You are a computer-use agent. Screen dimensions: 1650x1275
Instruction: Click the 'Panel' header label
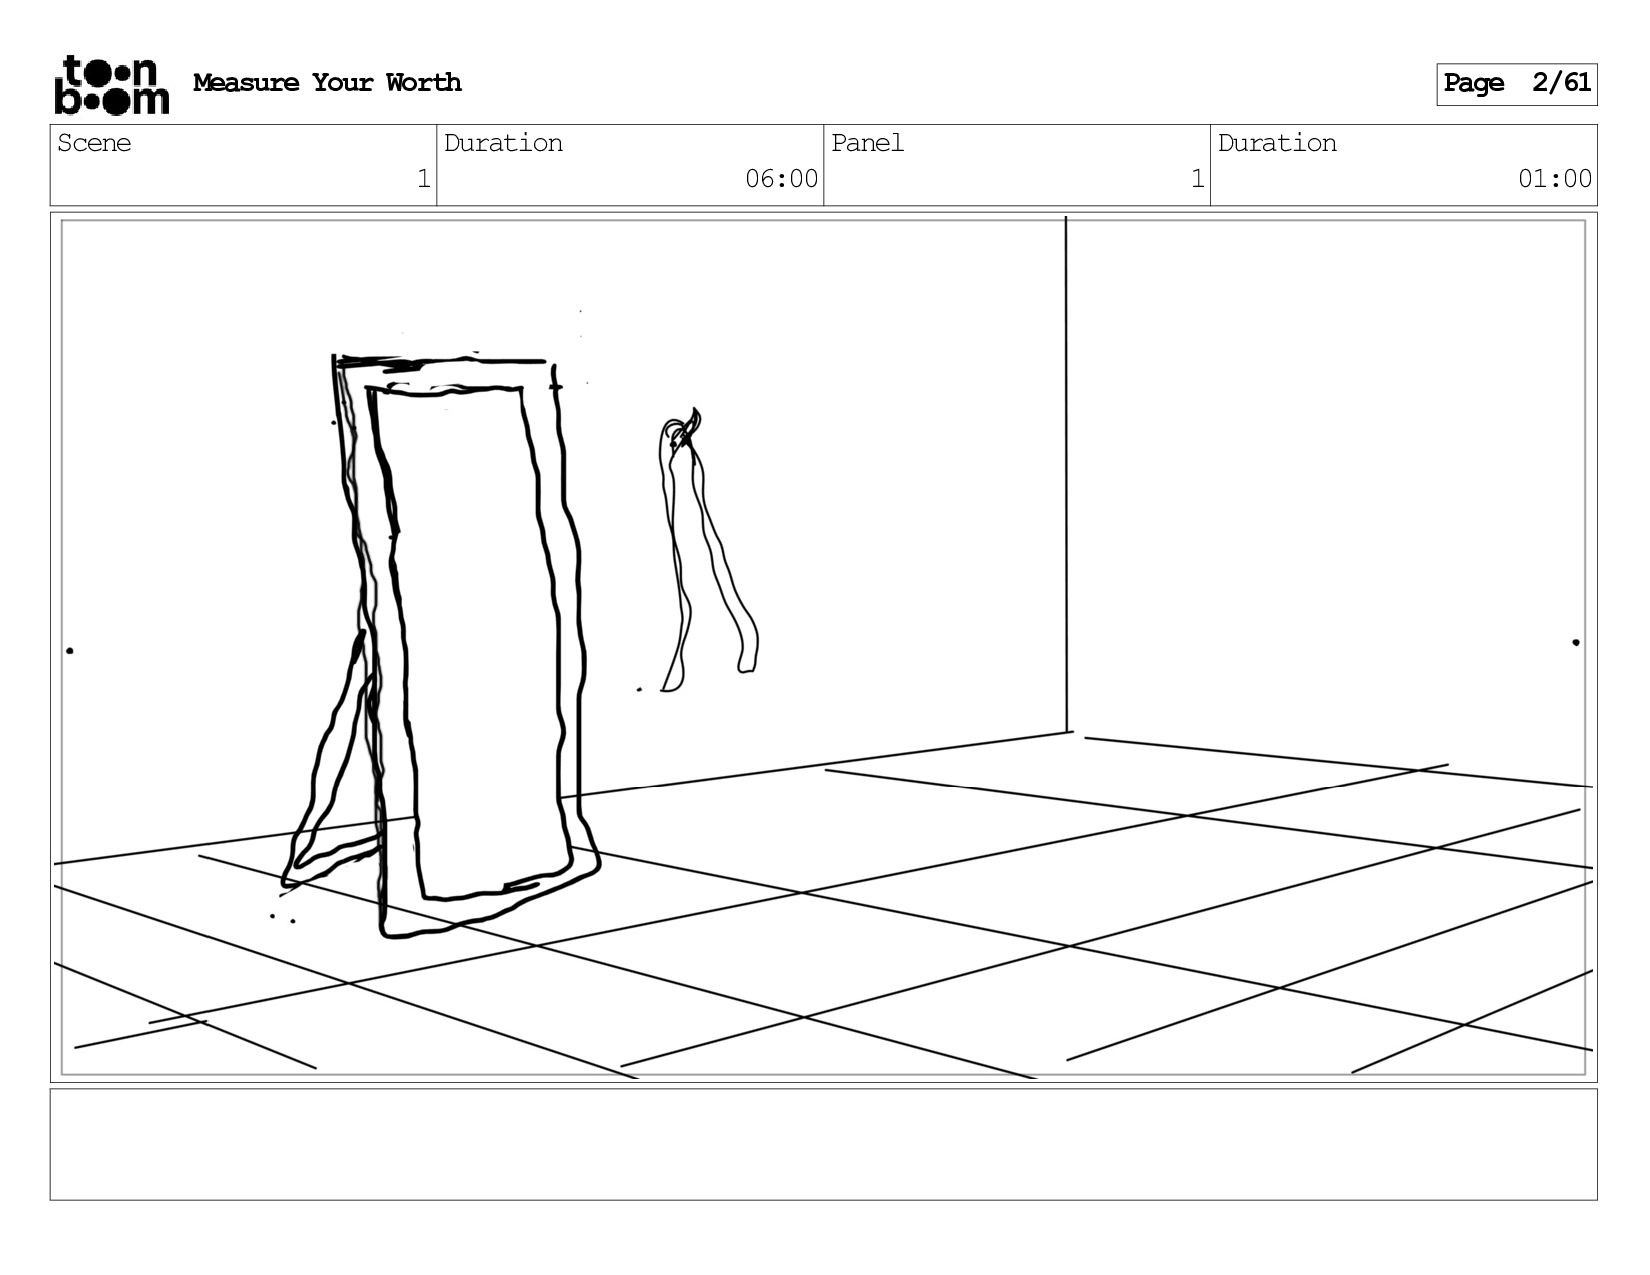(x=867, y=143)
